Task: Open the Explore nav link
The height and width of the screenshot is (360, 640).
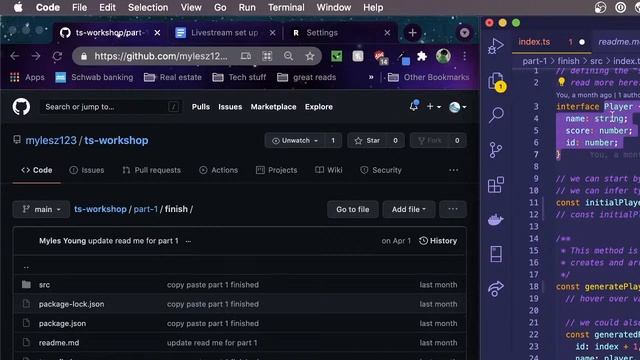Action: pyautogui.click(x=319, y=107)
